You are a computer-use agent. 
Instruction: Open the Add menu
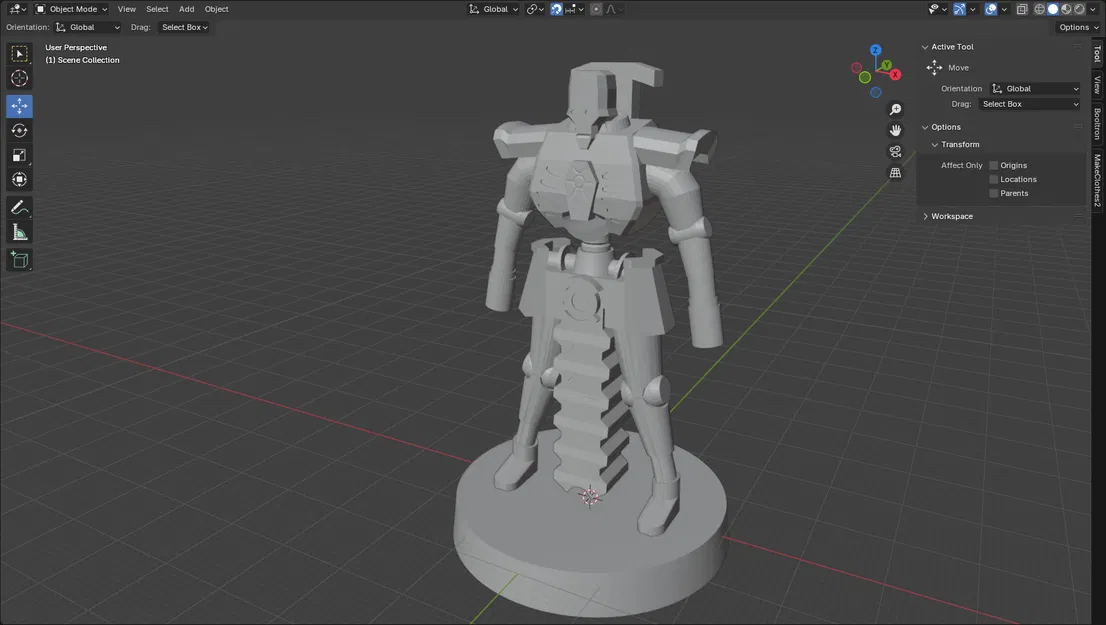[x=186, y=8]
